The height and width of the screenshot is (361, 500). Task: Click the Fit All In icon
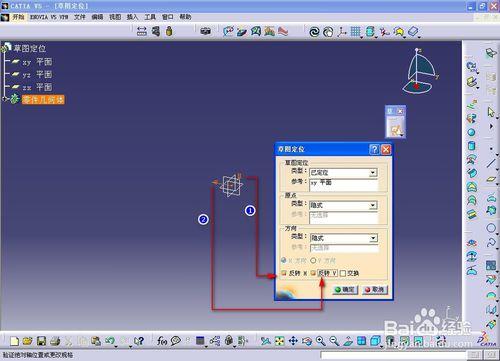pyautogui.click(x=279, y=341)
